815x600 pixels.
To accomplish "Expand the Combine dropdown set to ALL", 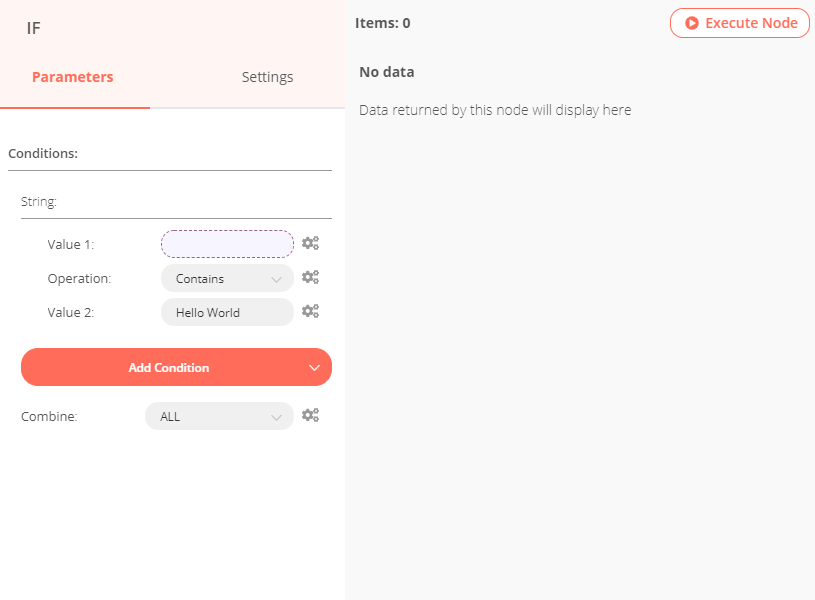I will pos(219,417).
